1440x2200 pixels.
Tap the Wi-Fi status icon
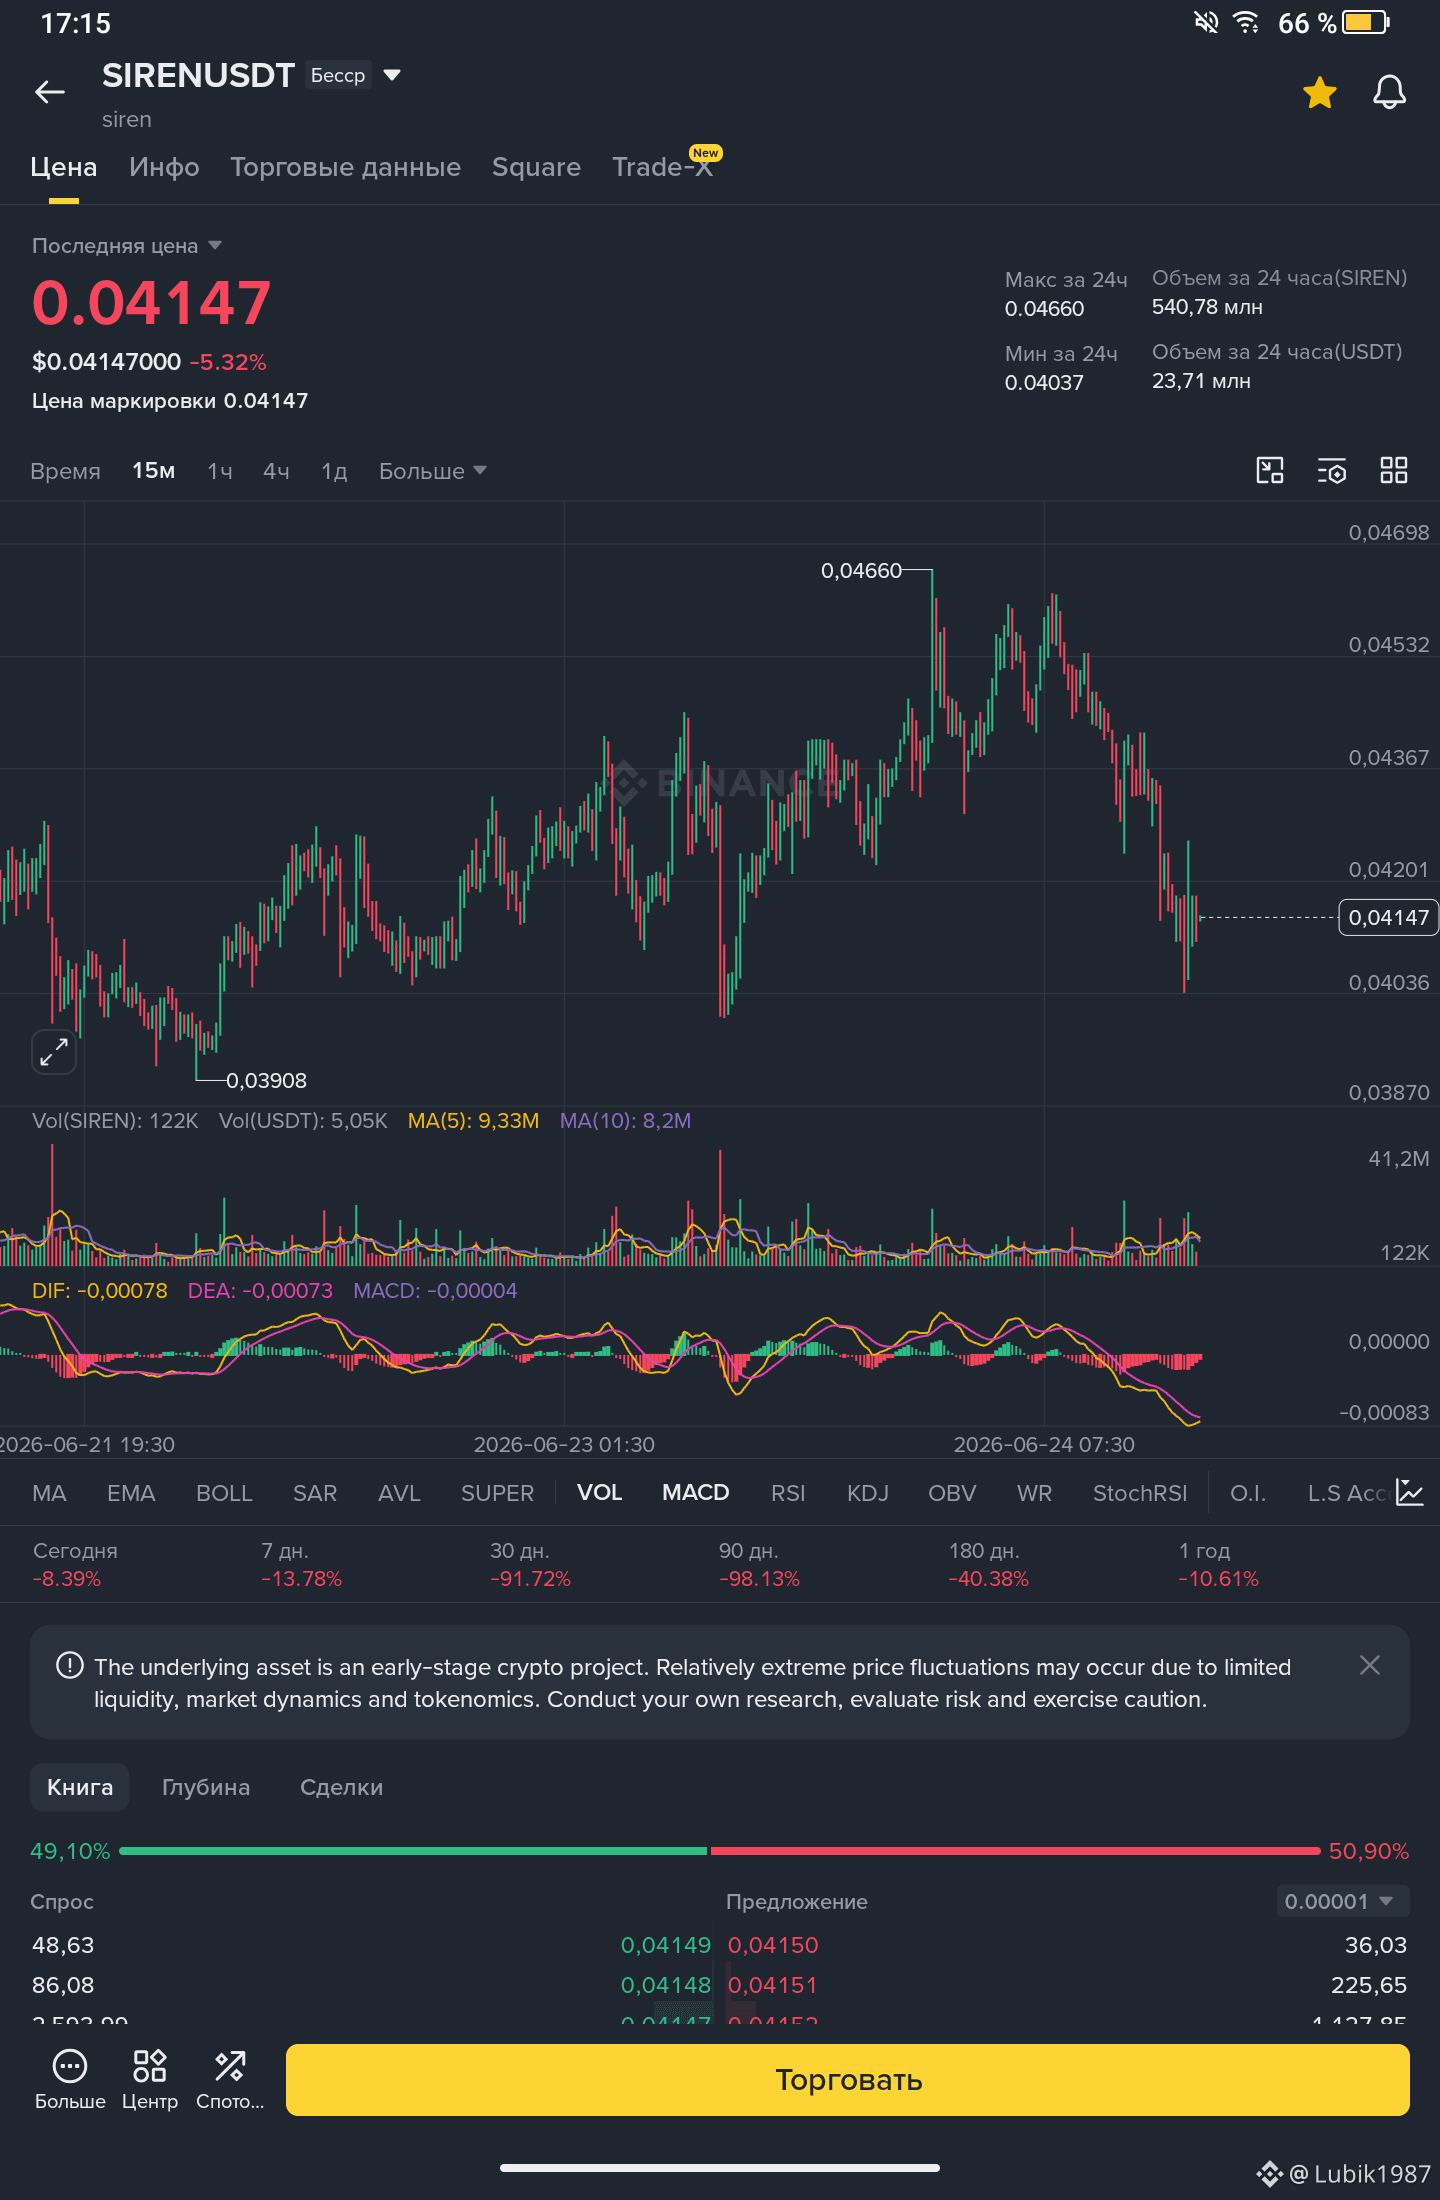[x=1246, y=22]
